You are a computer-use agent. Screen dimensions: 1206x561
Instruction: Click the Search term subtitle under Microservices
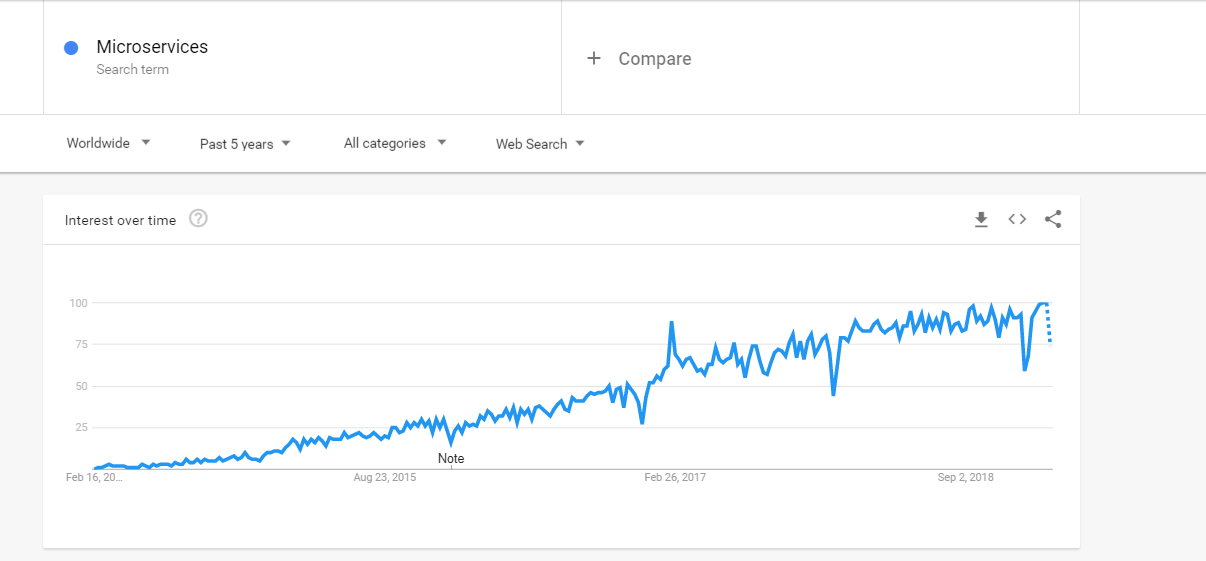tap(132, 70)
